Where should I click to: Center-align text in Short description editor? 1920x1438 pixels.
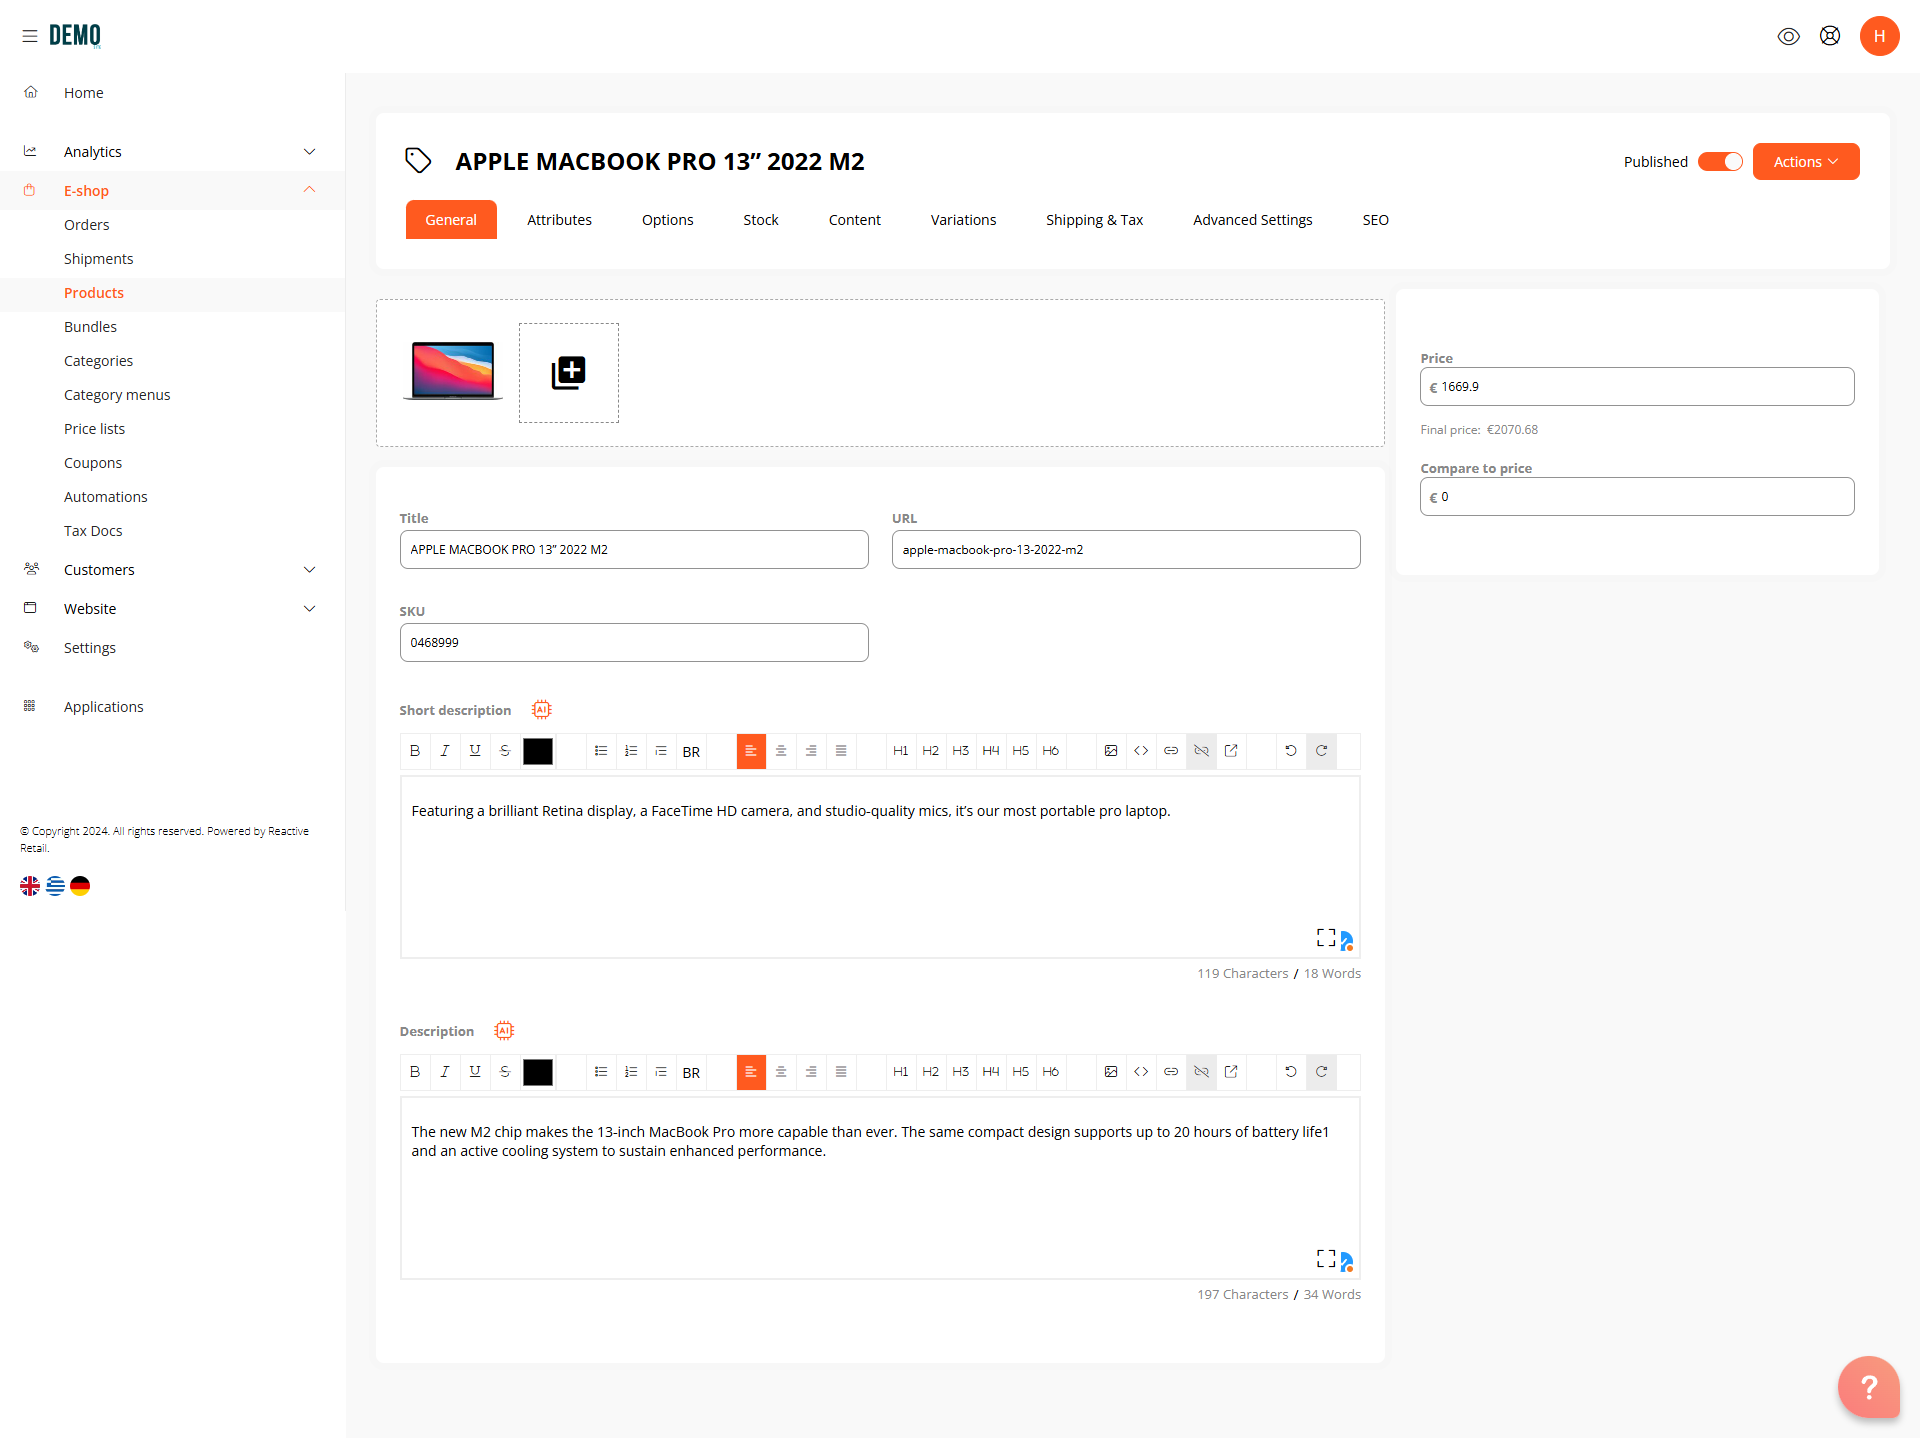(781, 751)
